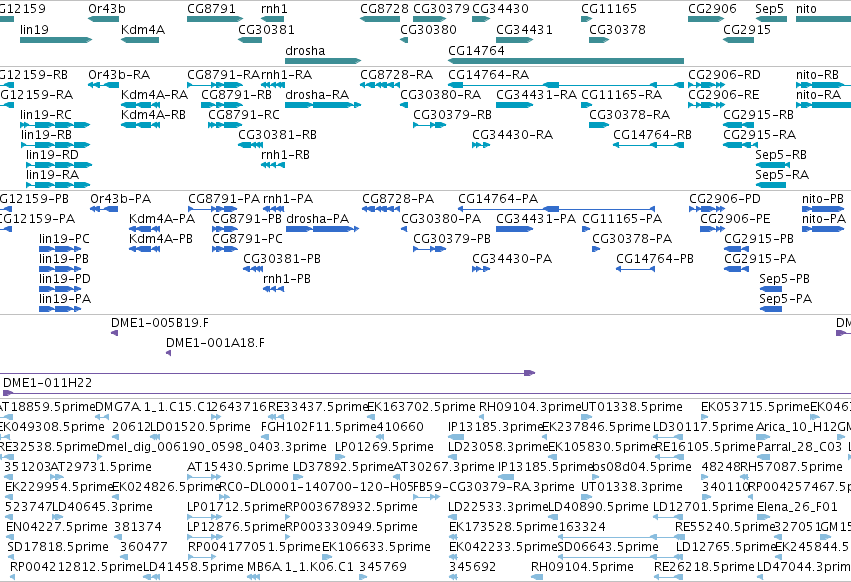Click the CG30380 gene label
This screenshot has width=851, height=582.
coord(428,29)
